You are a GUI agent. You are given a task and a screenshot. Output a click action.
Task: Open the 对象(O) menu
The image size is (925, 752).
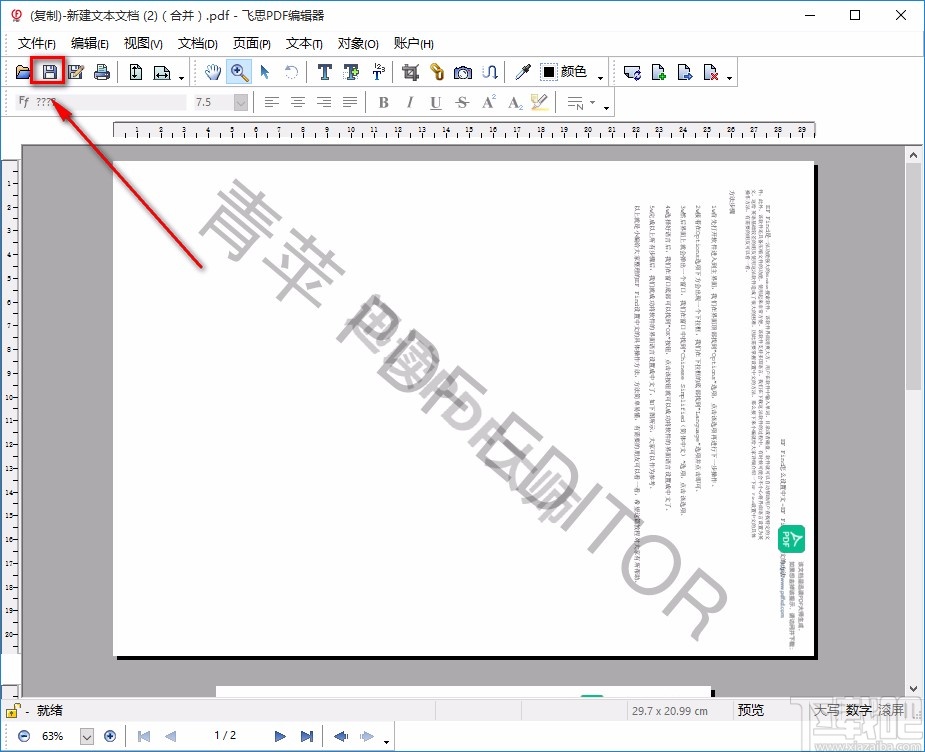(358, 43)
